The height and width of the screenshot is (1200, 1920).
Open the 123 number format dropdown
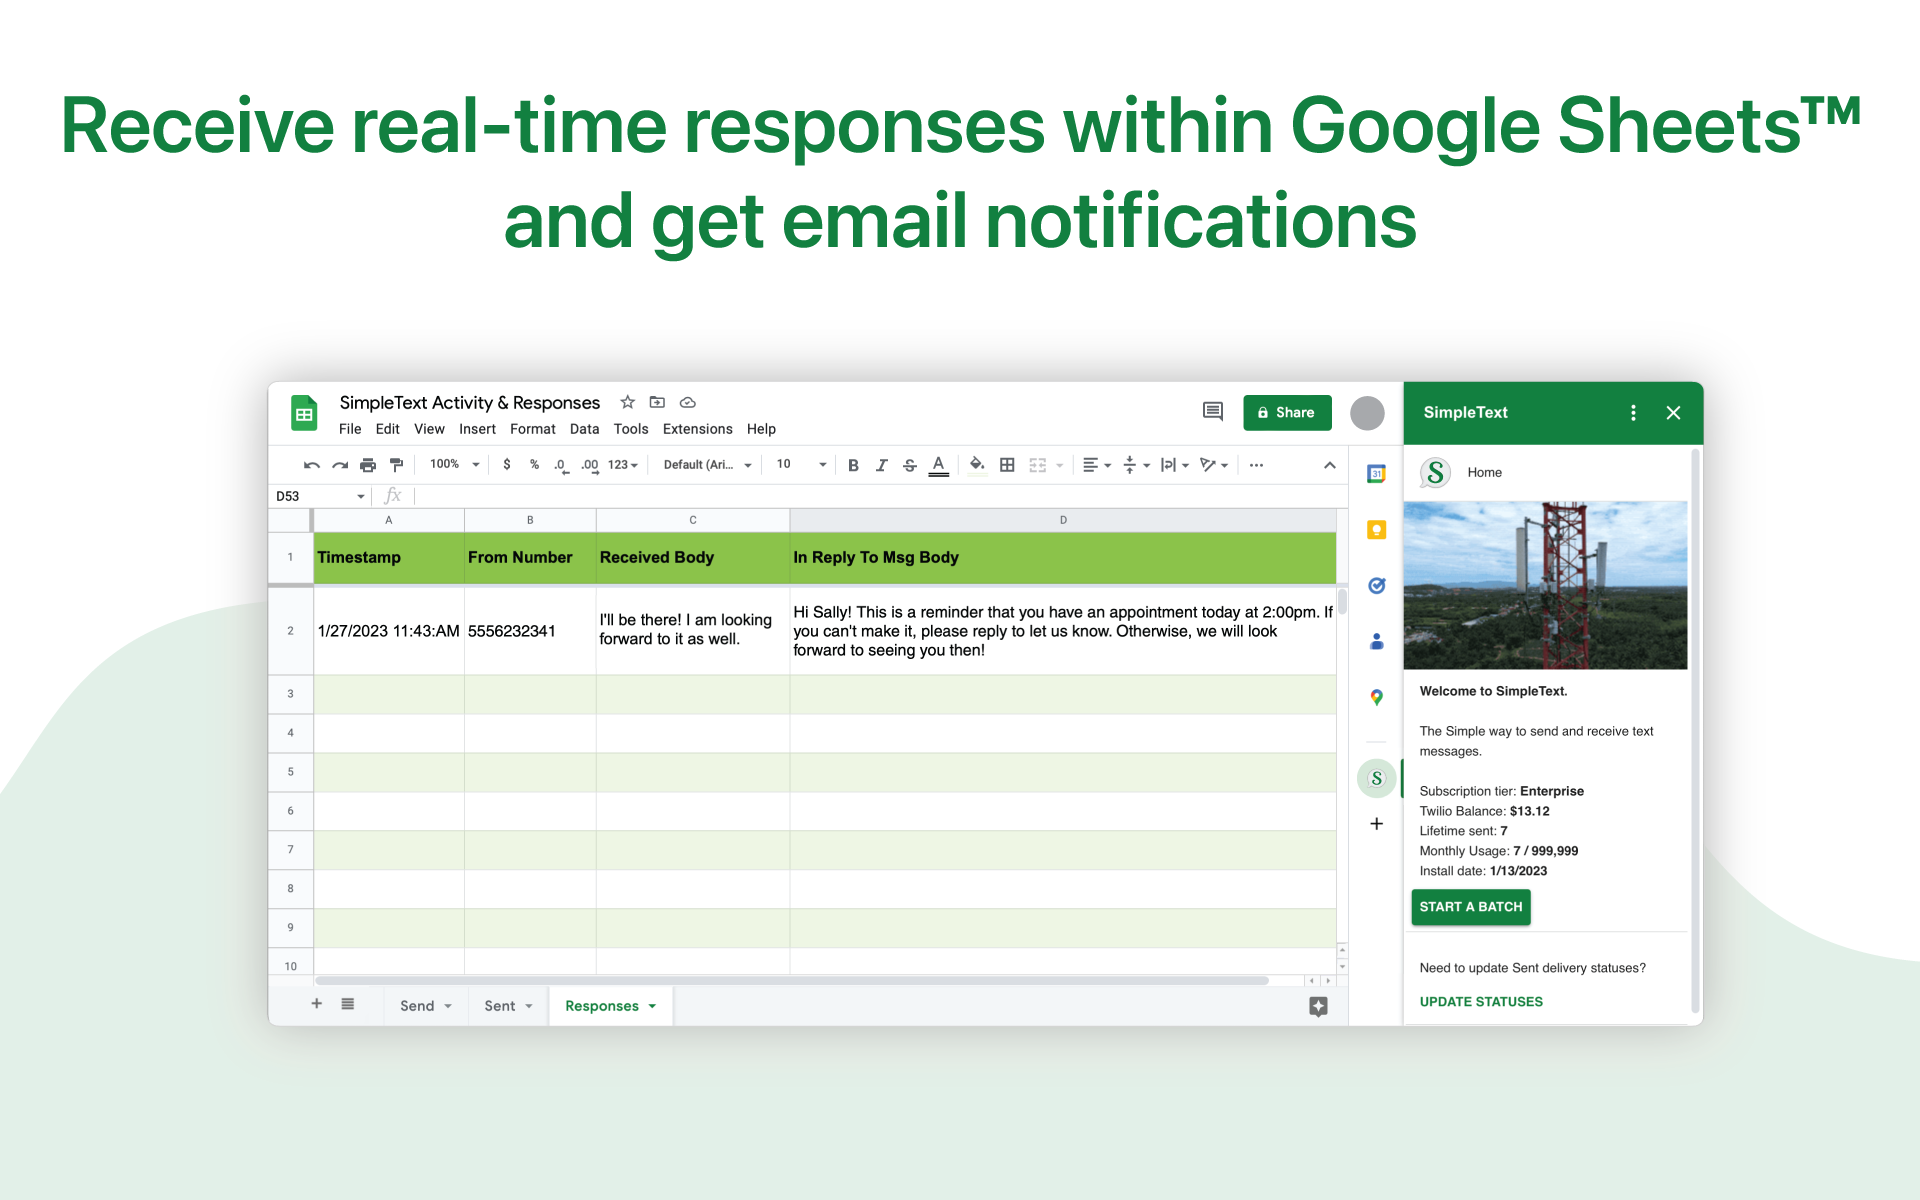622,465
